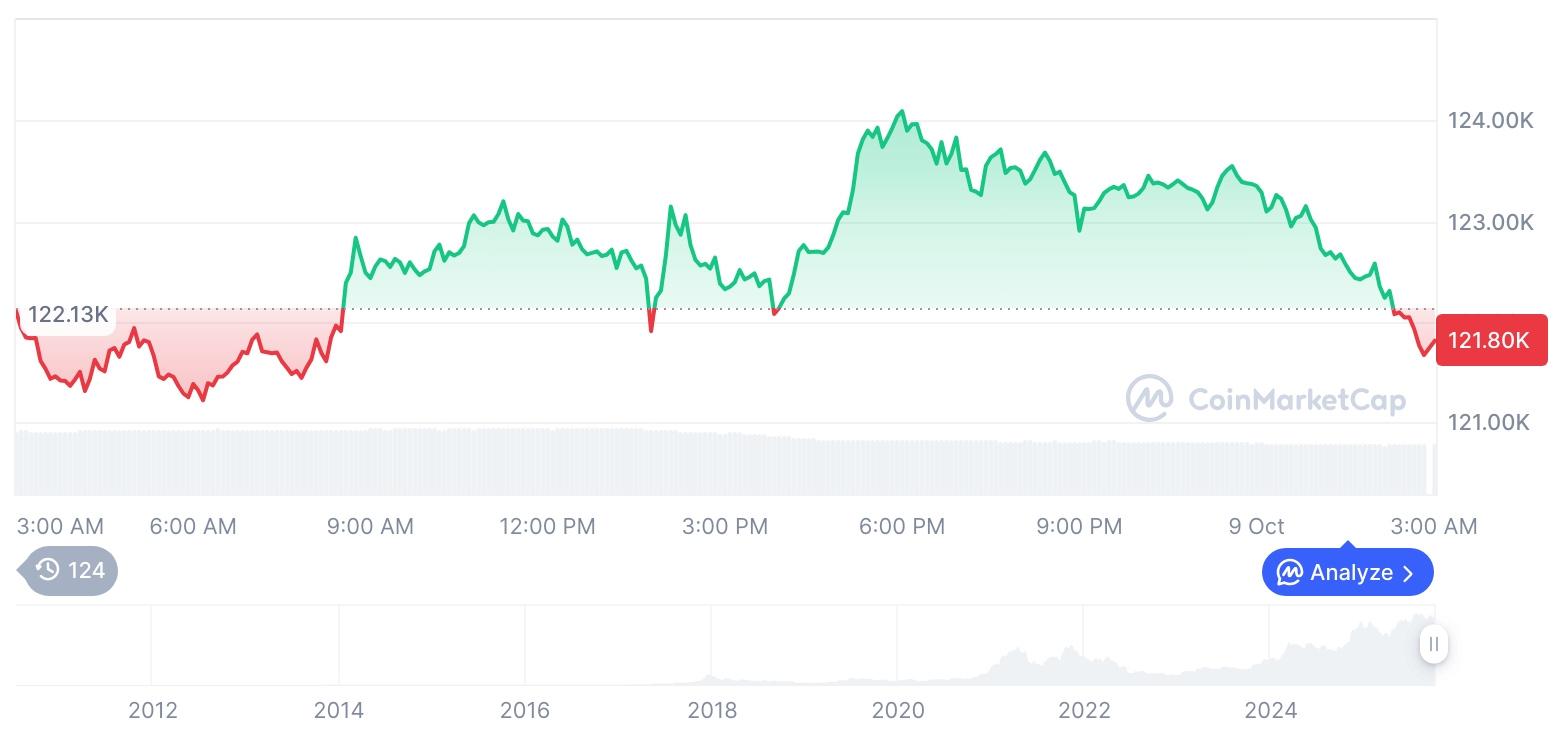The height and width of the screenshot is (732, 1566).
Task: Click the 2022 mark in the navigator timeline
Action: point(1084,711)
